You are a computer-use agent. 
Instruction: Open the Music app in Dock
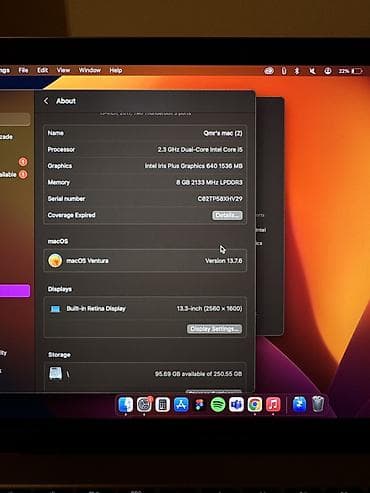coord(273,405)
